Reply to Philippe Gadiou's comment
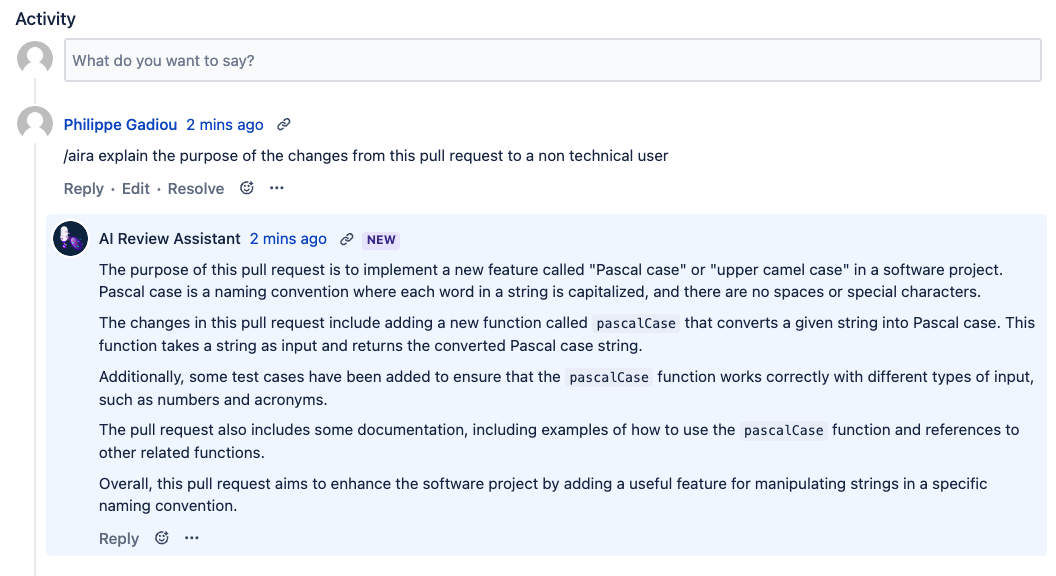The width and height of the screenshot is (1056, 576). (83, 189)
